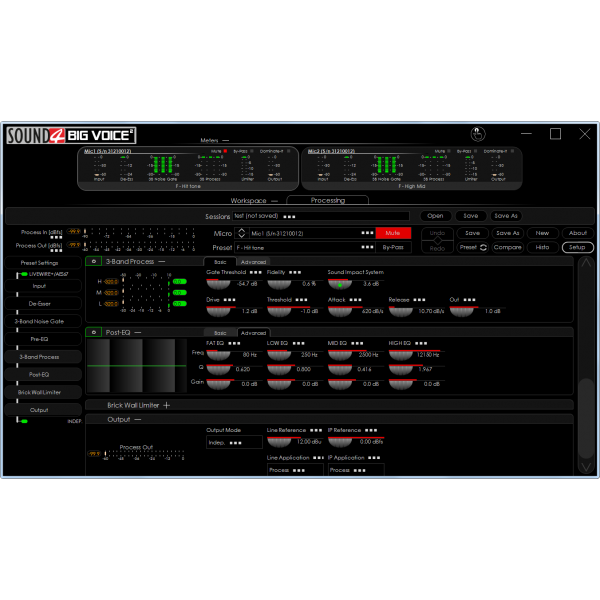Collapse the Workspace section
The height and width of the screenshot is (600, 600).
coord(274,201)
